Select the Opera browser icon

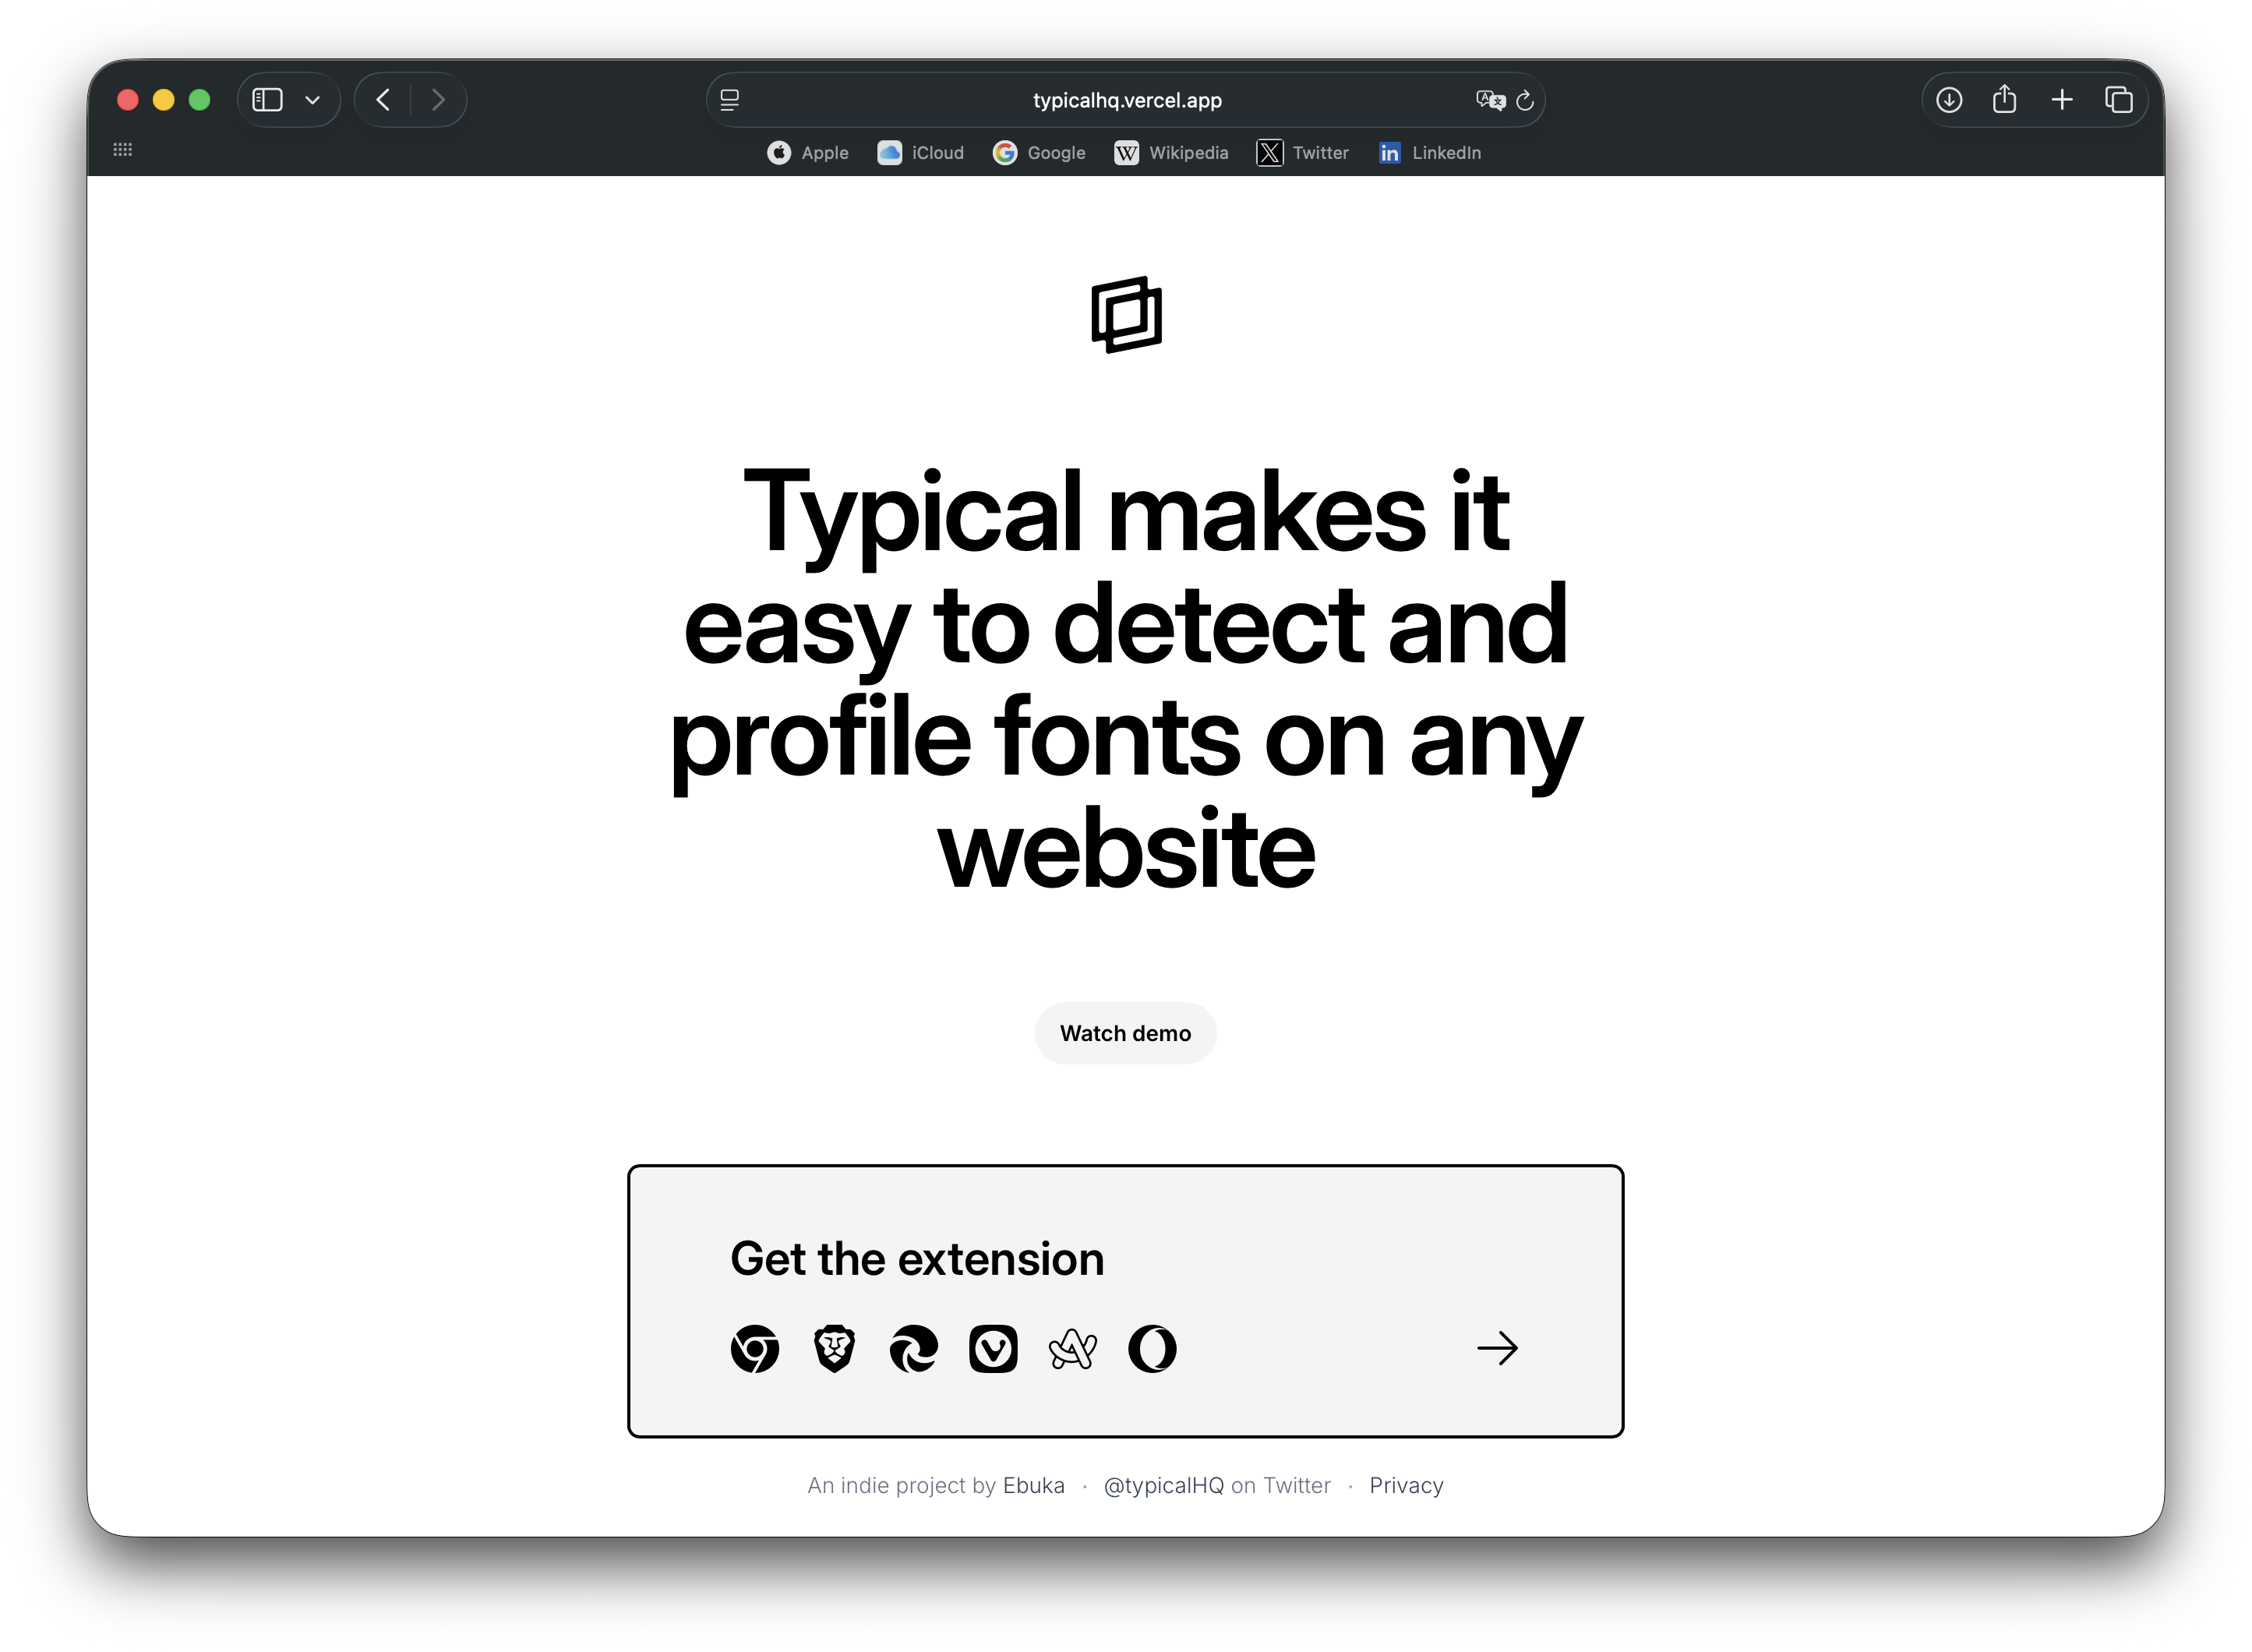click(1152, 1348)
